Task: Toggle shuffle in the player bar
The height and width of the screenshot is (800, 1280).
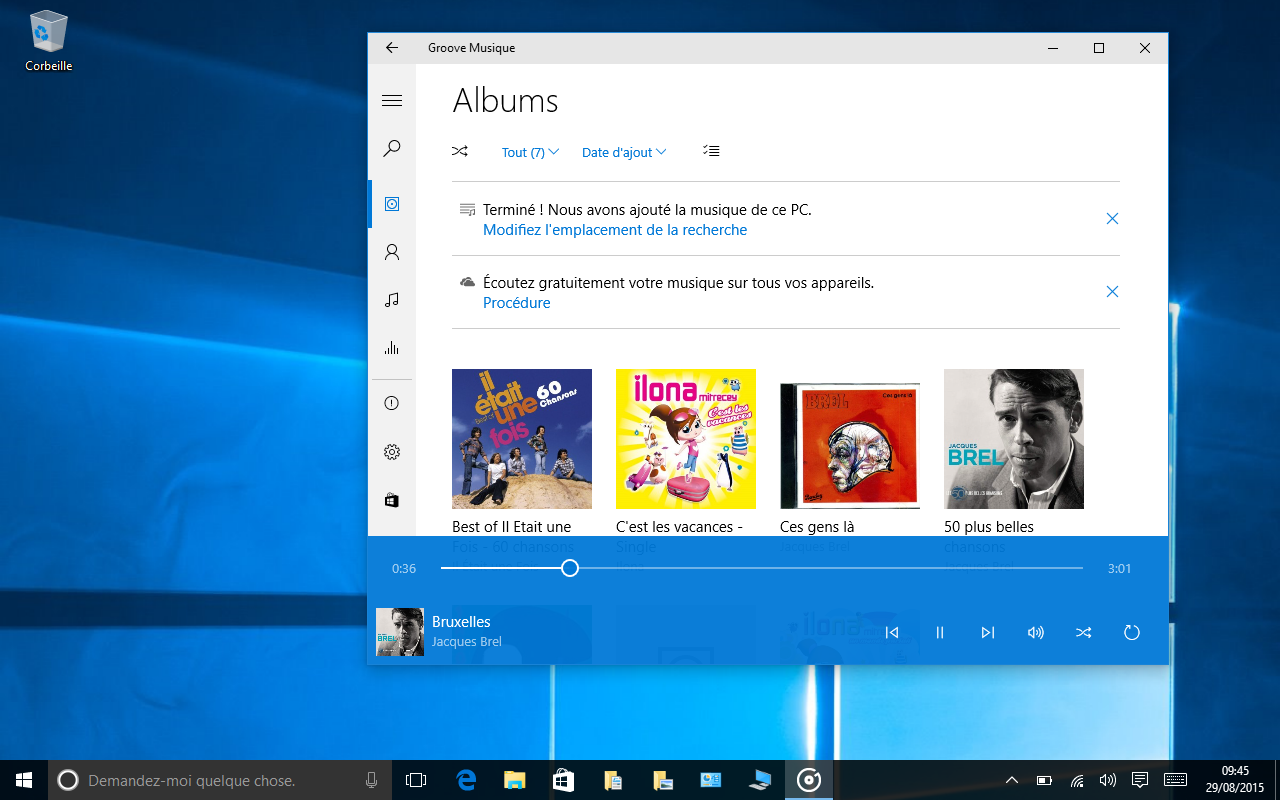Action: click(x=1084, y=632)
